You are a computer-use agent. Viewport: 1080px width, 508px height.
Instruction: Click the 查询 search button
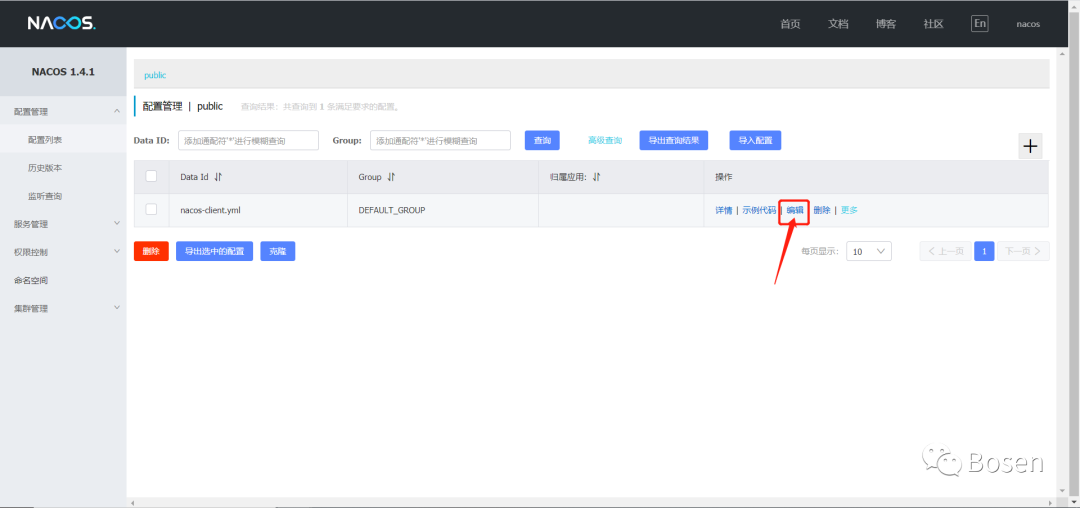pos(542,140)
